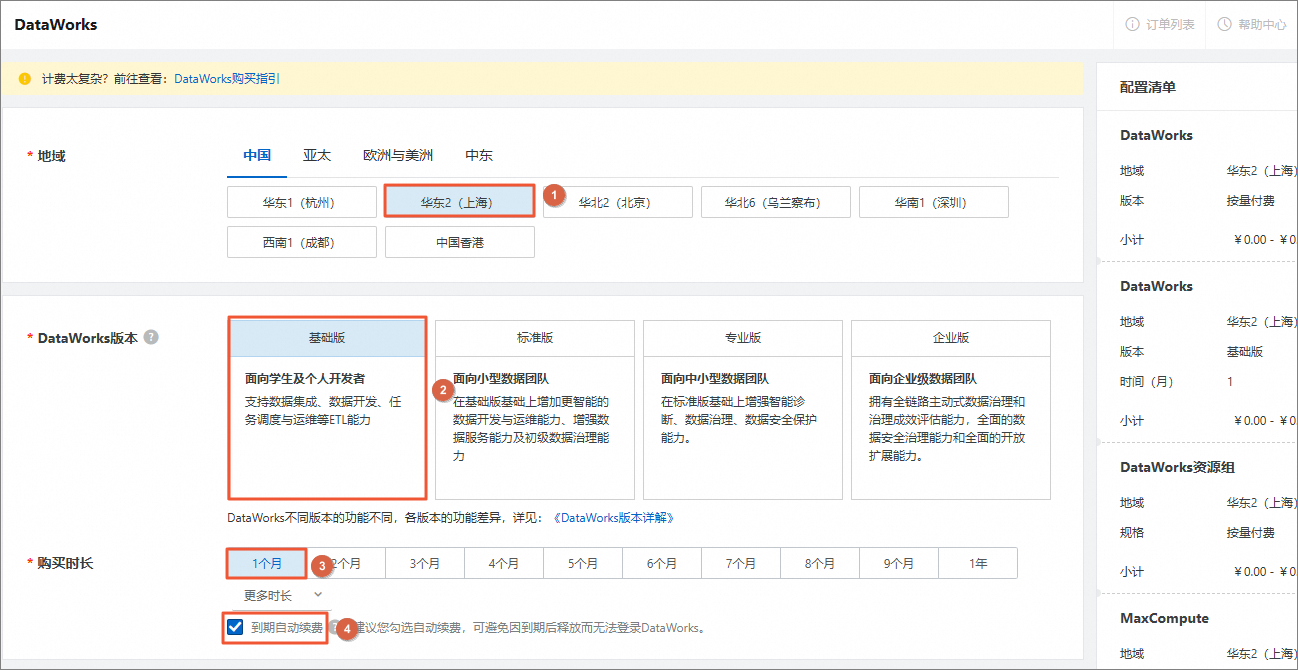This screenshot has height=670, width=1298.
Task: Click the 面向学生及个人开发者 description heading
Action: coord(305,379)
